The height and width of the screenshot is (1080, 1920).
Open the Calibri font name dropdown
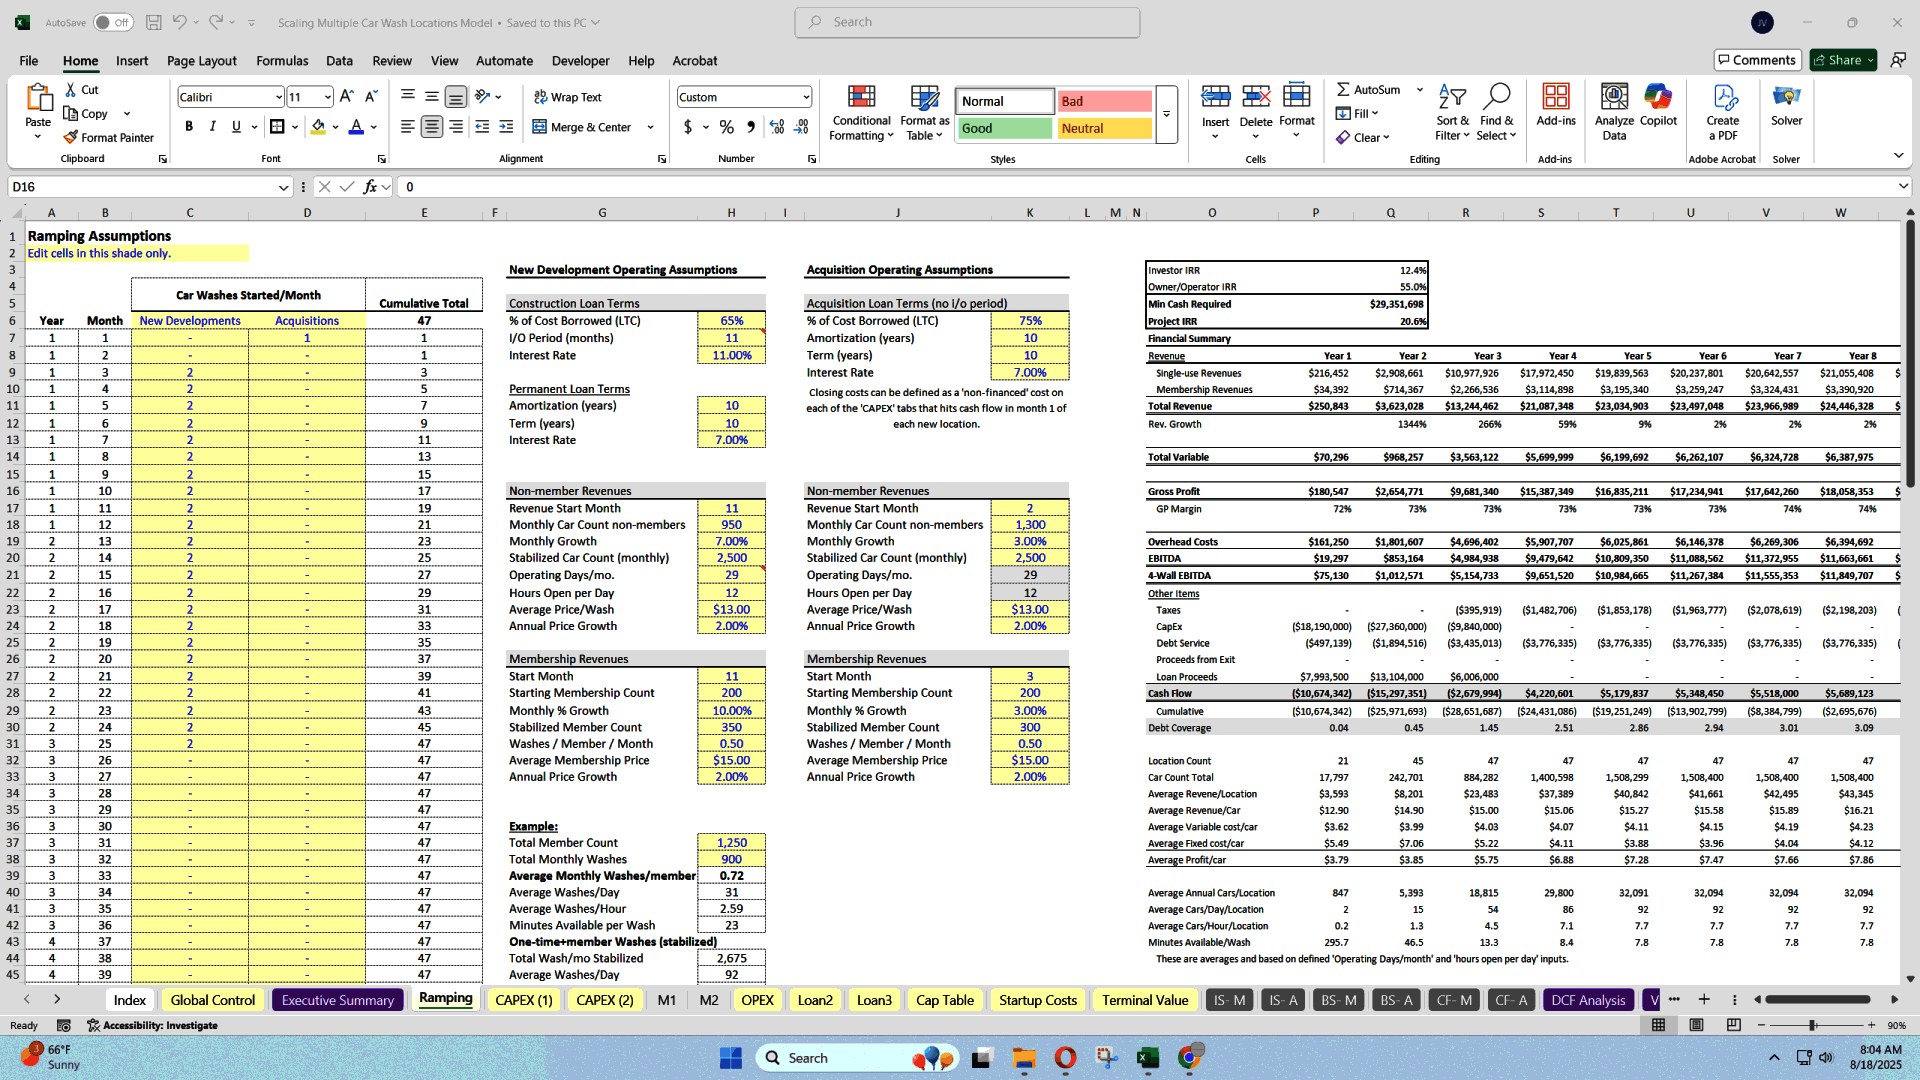point(278,97)
